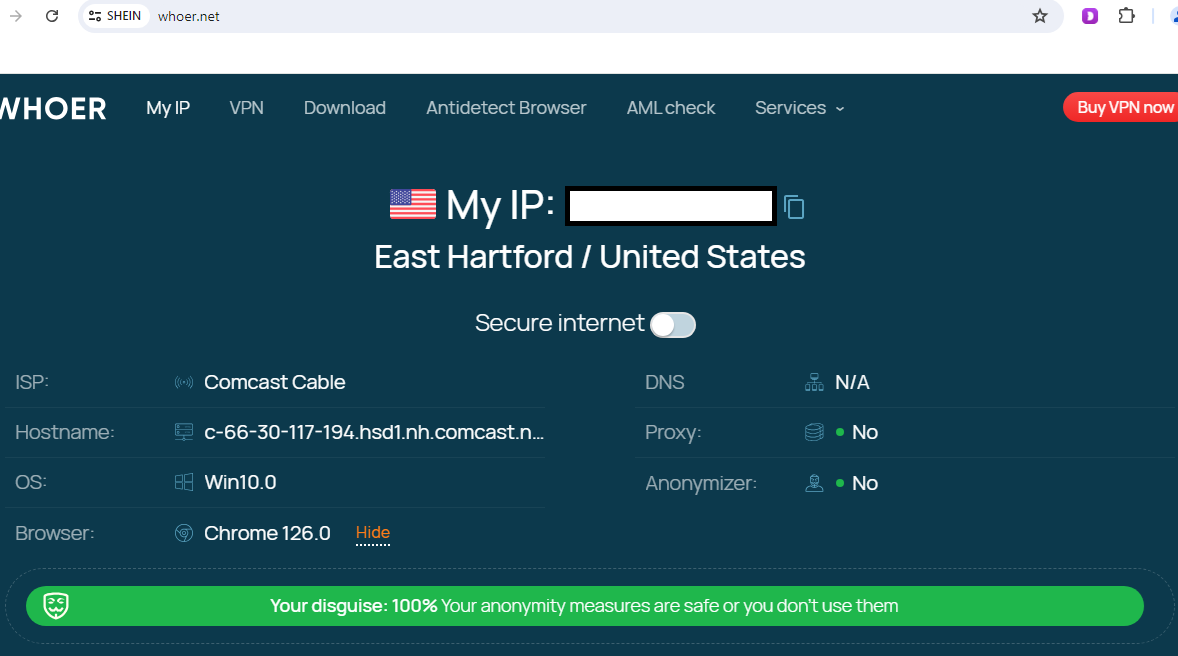Click the forward navigation arrow
The height and width of the screenshot is (656, 1178).
[15, 16]
